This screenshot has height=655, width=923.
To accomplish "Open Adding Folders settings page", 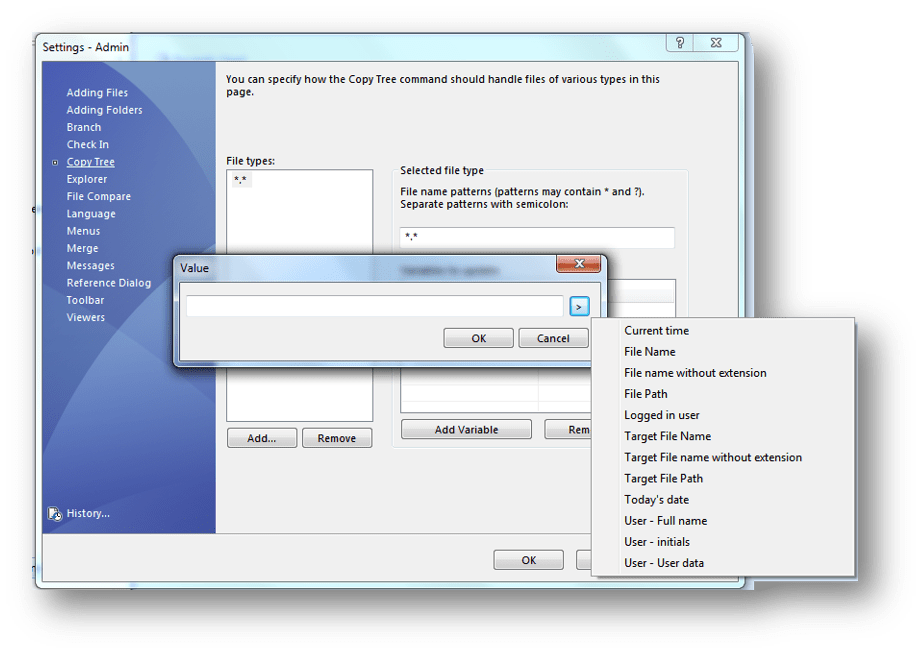I will tap(104, 109).
